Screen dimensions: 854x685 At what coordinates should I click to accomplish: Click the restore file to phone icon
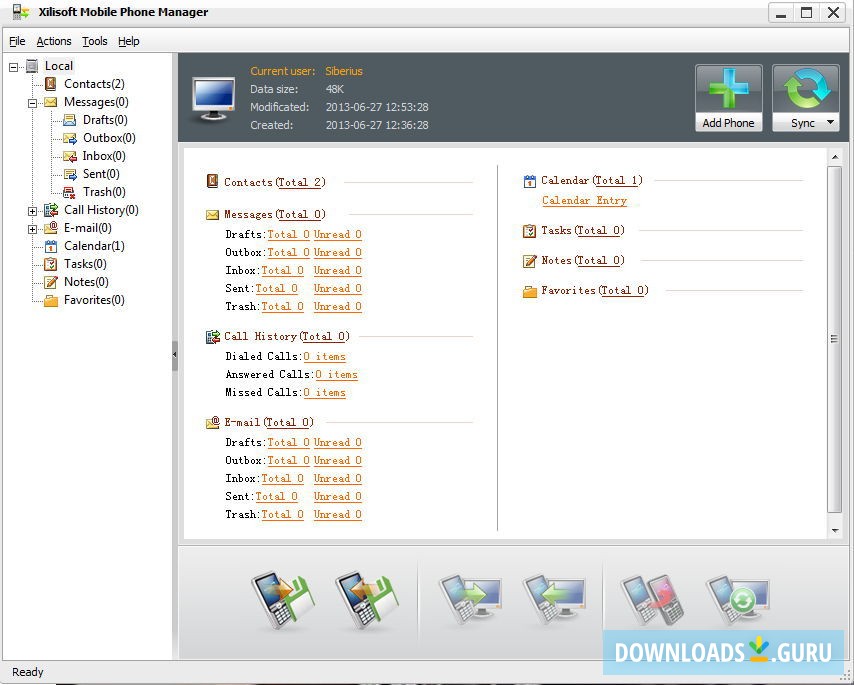[367, 600]
